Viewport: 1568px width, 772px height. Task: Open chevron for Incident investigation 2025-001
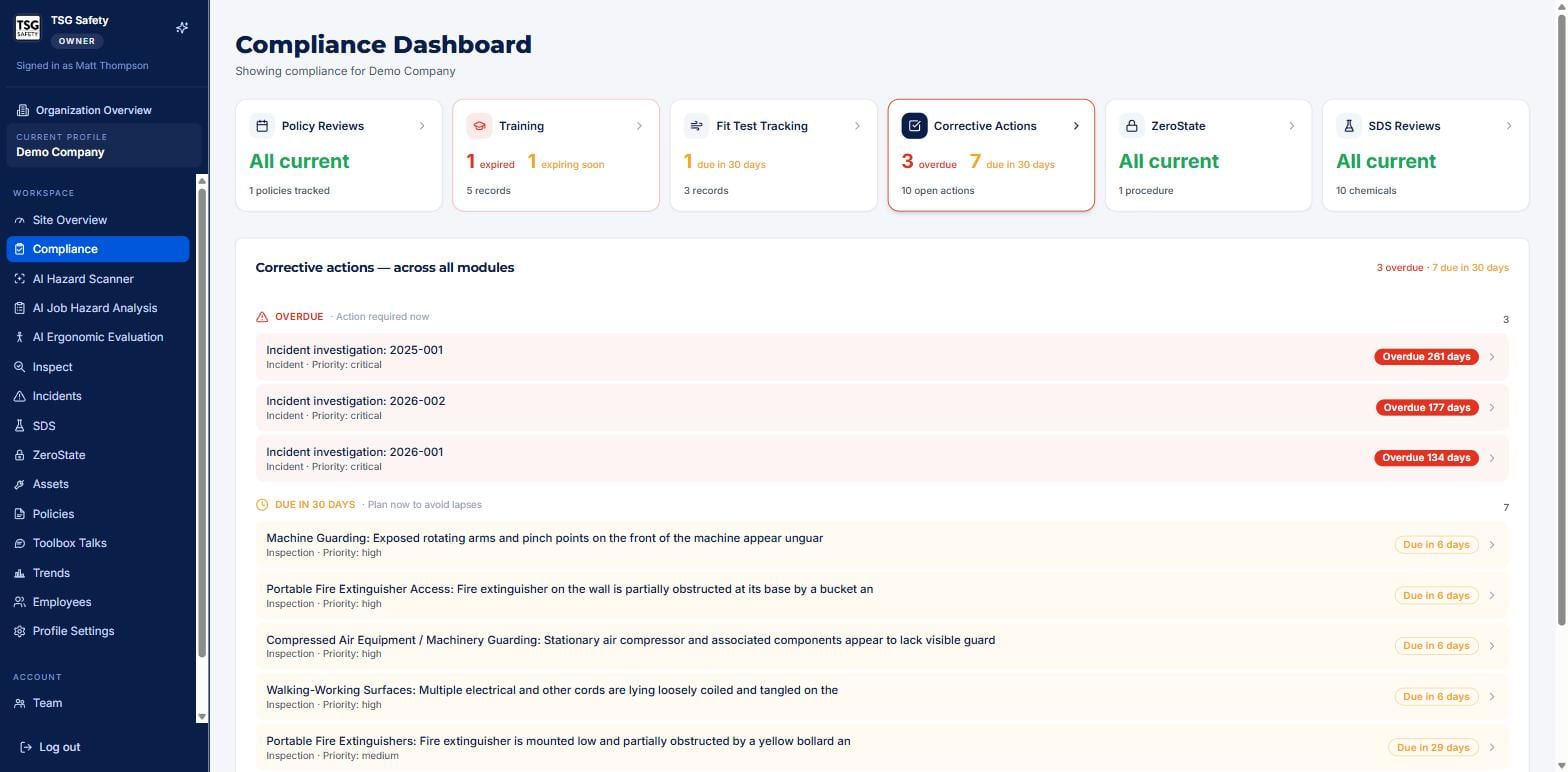coord(1492,357)
